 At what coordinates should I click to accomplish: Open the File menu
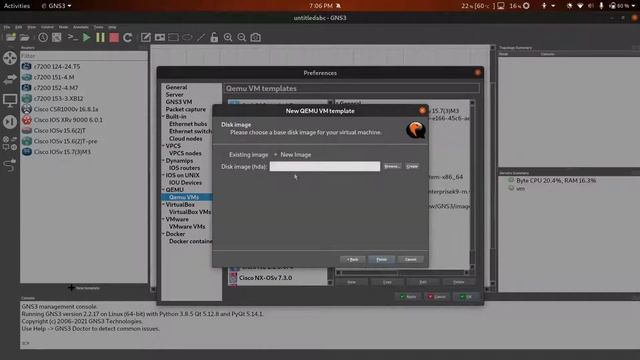[x=7, y=27]
